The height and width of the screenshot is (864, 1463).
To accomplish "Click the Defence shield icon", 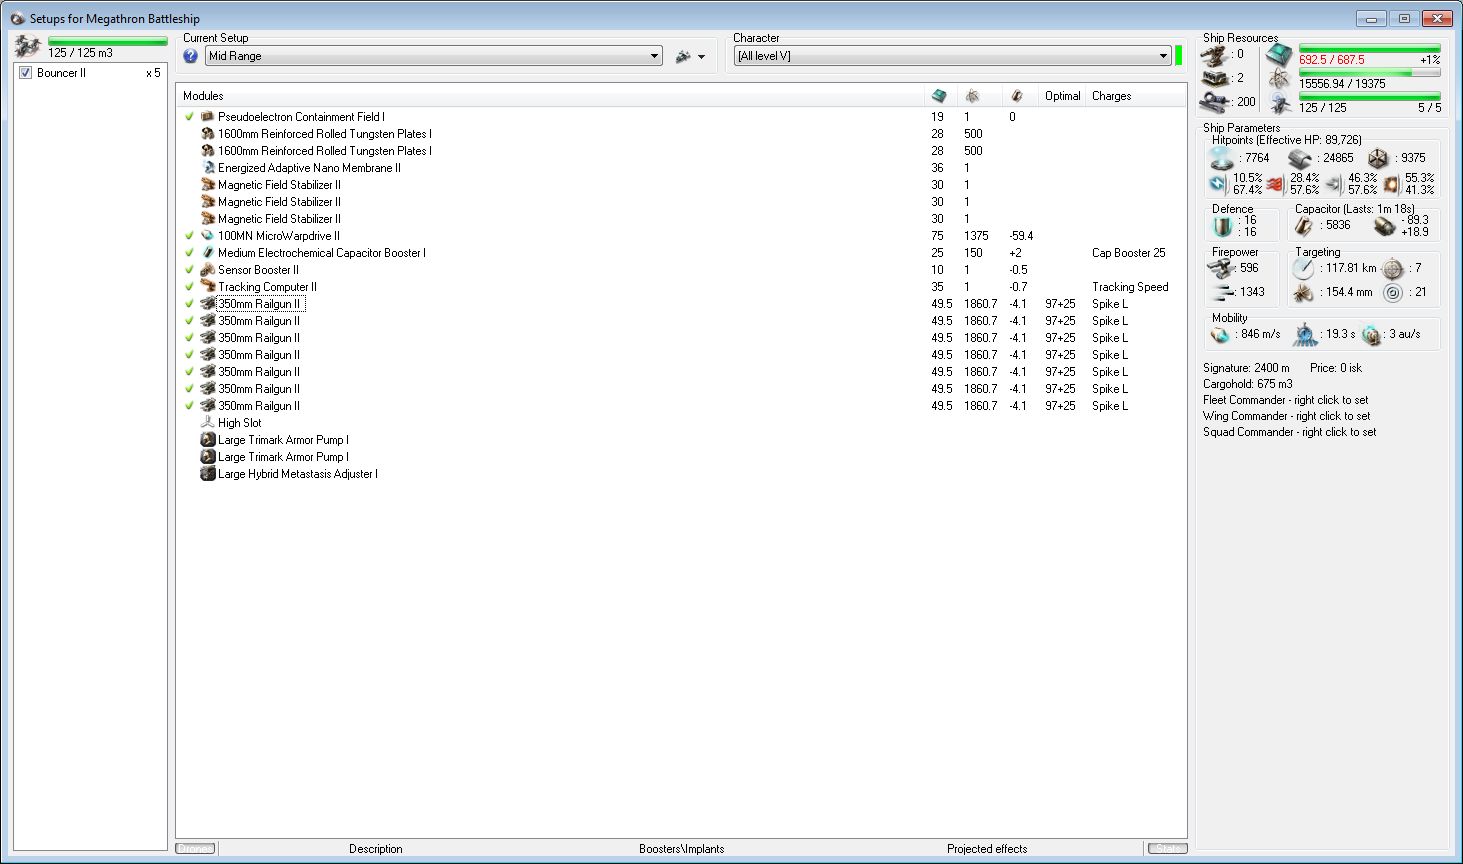I will click(x=1220, y=227).
